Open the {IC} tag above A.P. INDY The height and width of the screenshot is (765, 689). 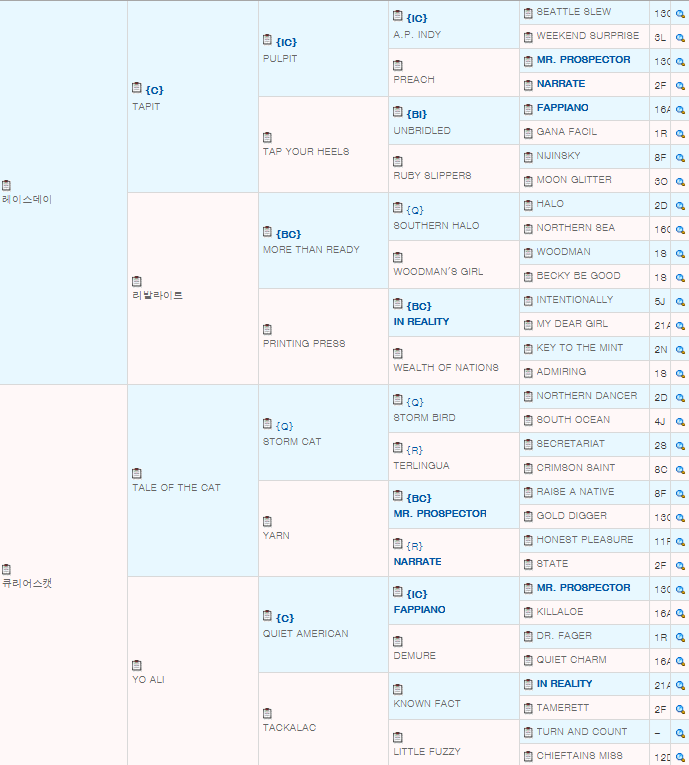pos(416,19)
